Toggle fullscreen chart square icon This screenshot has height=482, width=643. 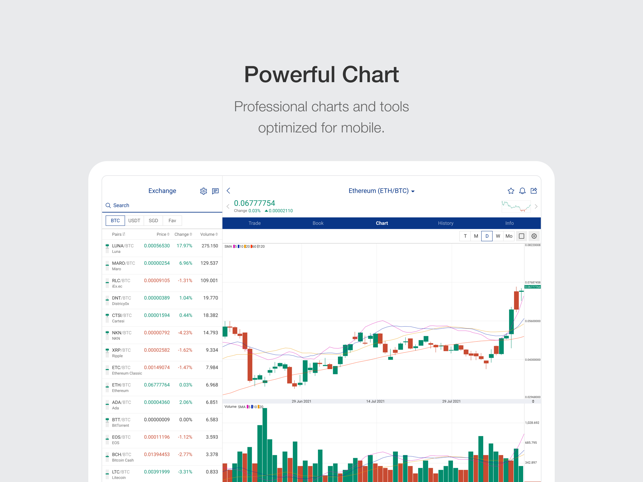point(521,236)
